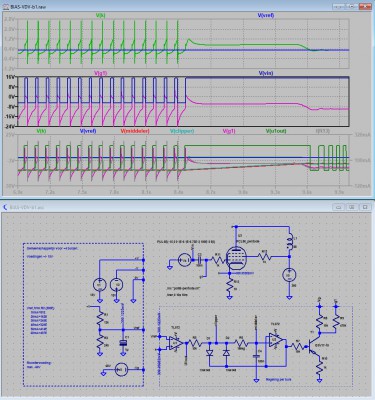Select the V(vin) trace label

pos(266,73)
